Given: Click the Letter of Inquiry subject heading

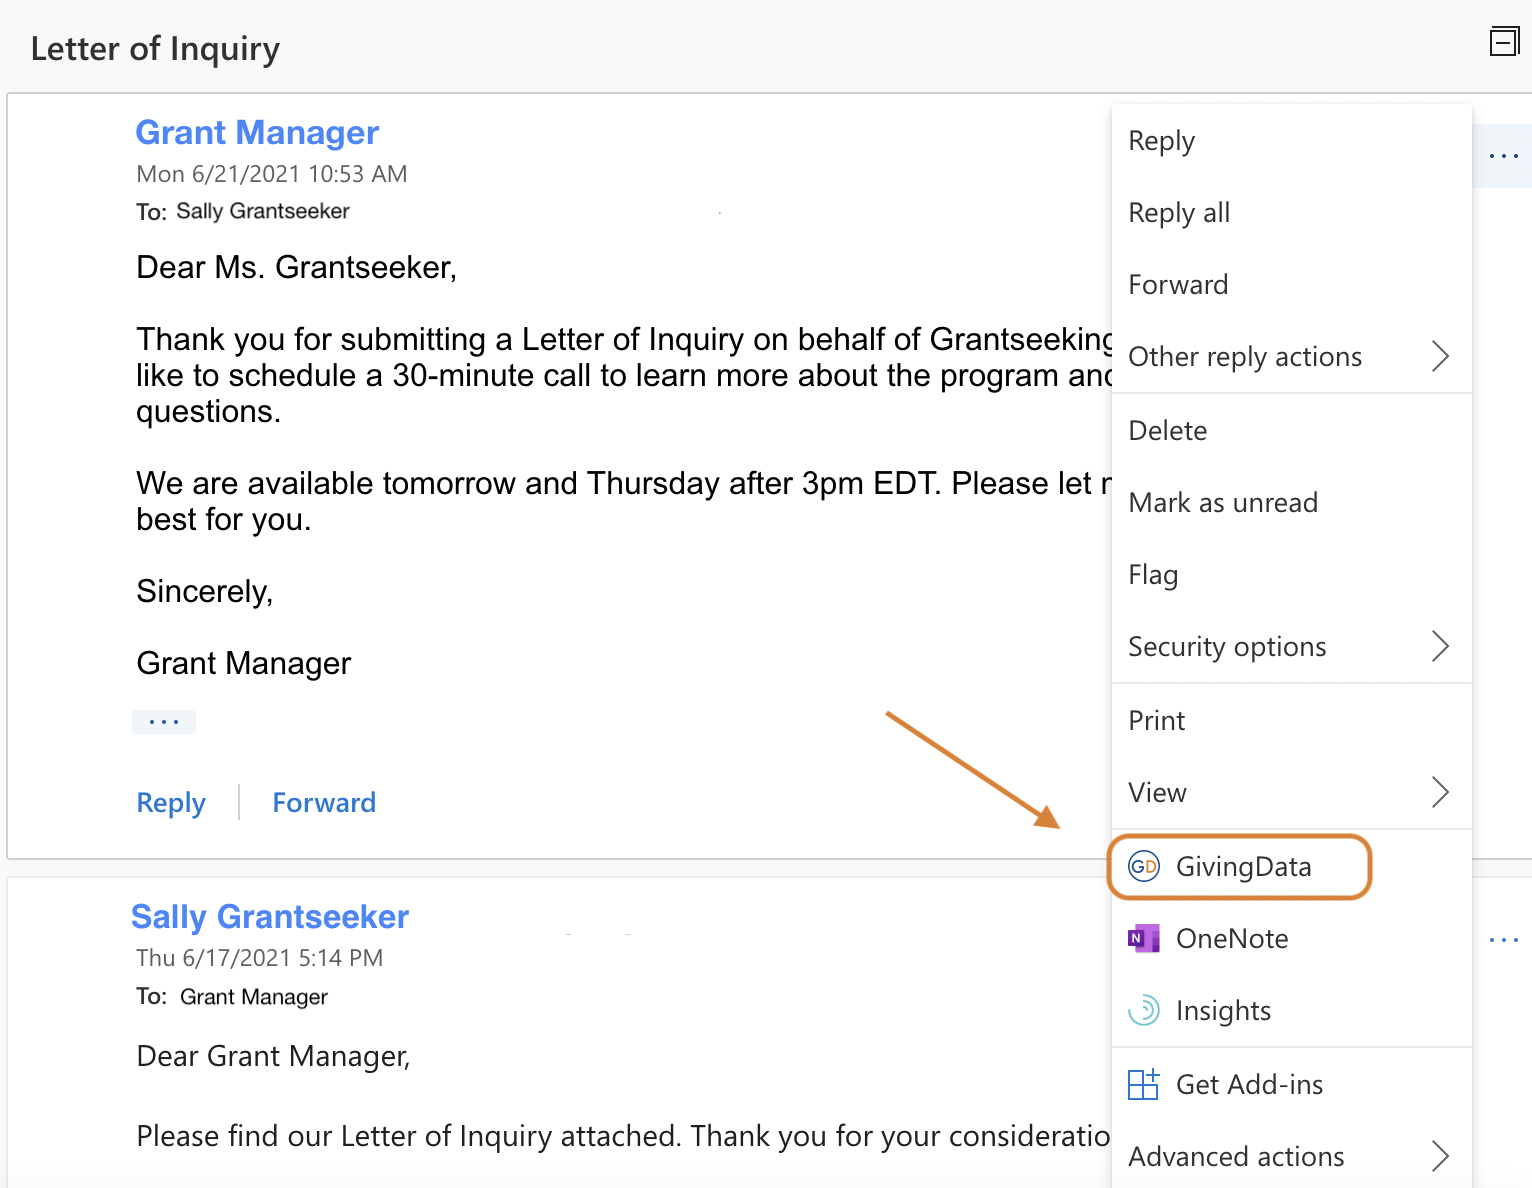Looking at the screenshot, I should 155,48.
